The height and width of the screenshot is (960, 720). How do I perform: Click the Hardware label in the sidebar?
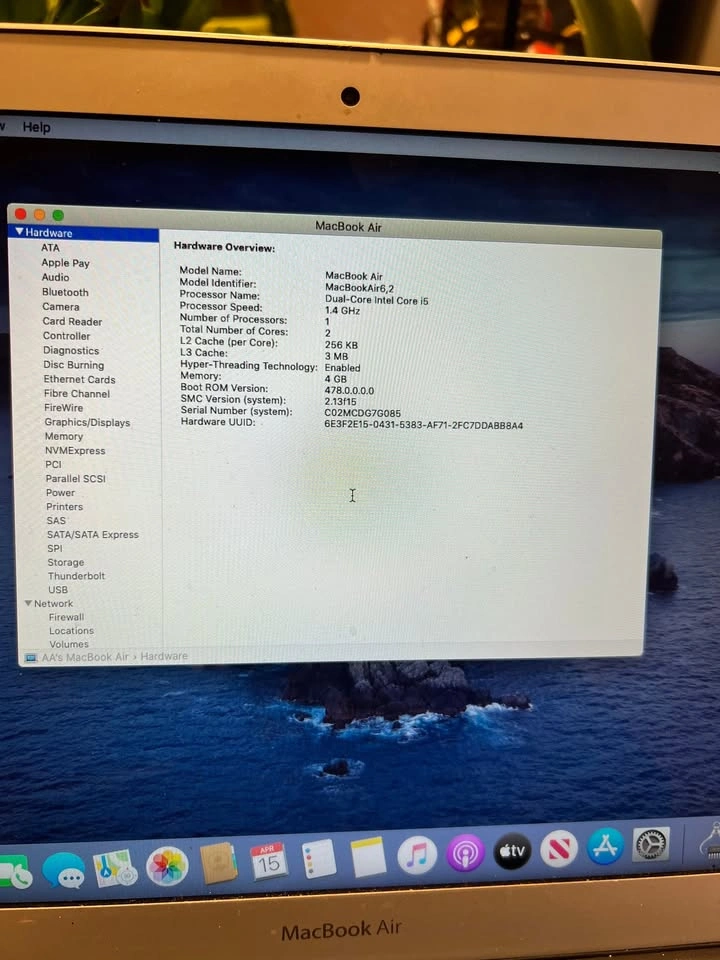pyautogui.click(x=48, y=233)
